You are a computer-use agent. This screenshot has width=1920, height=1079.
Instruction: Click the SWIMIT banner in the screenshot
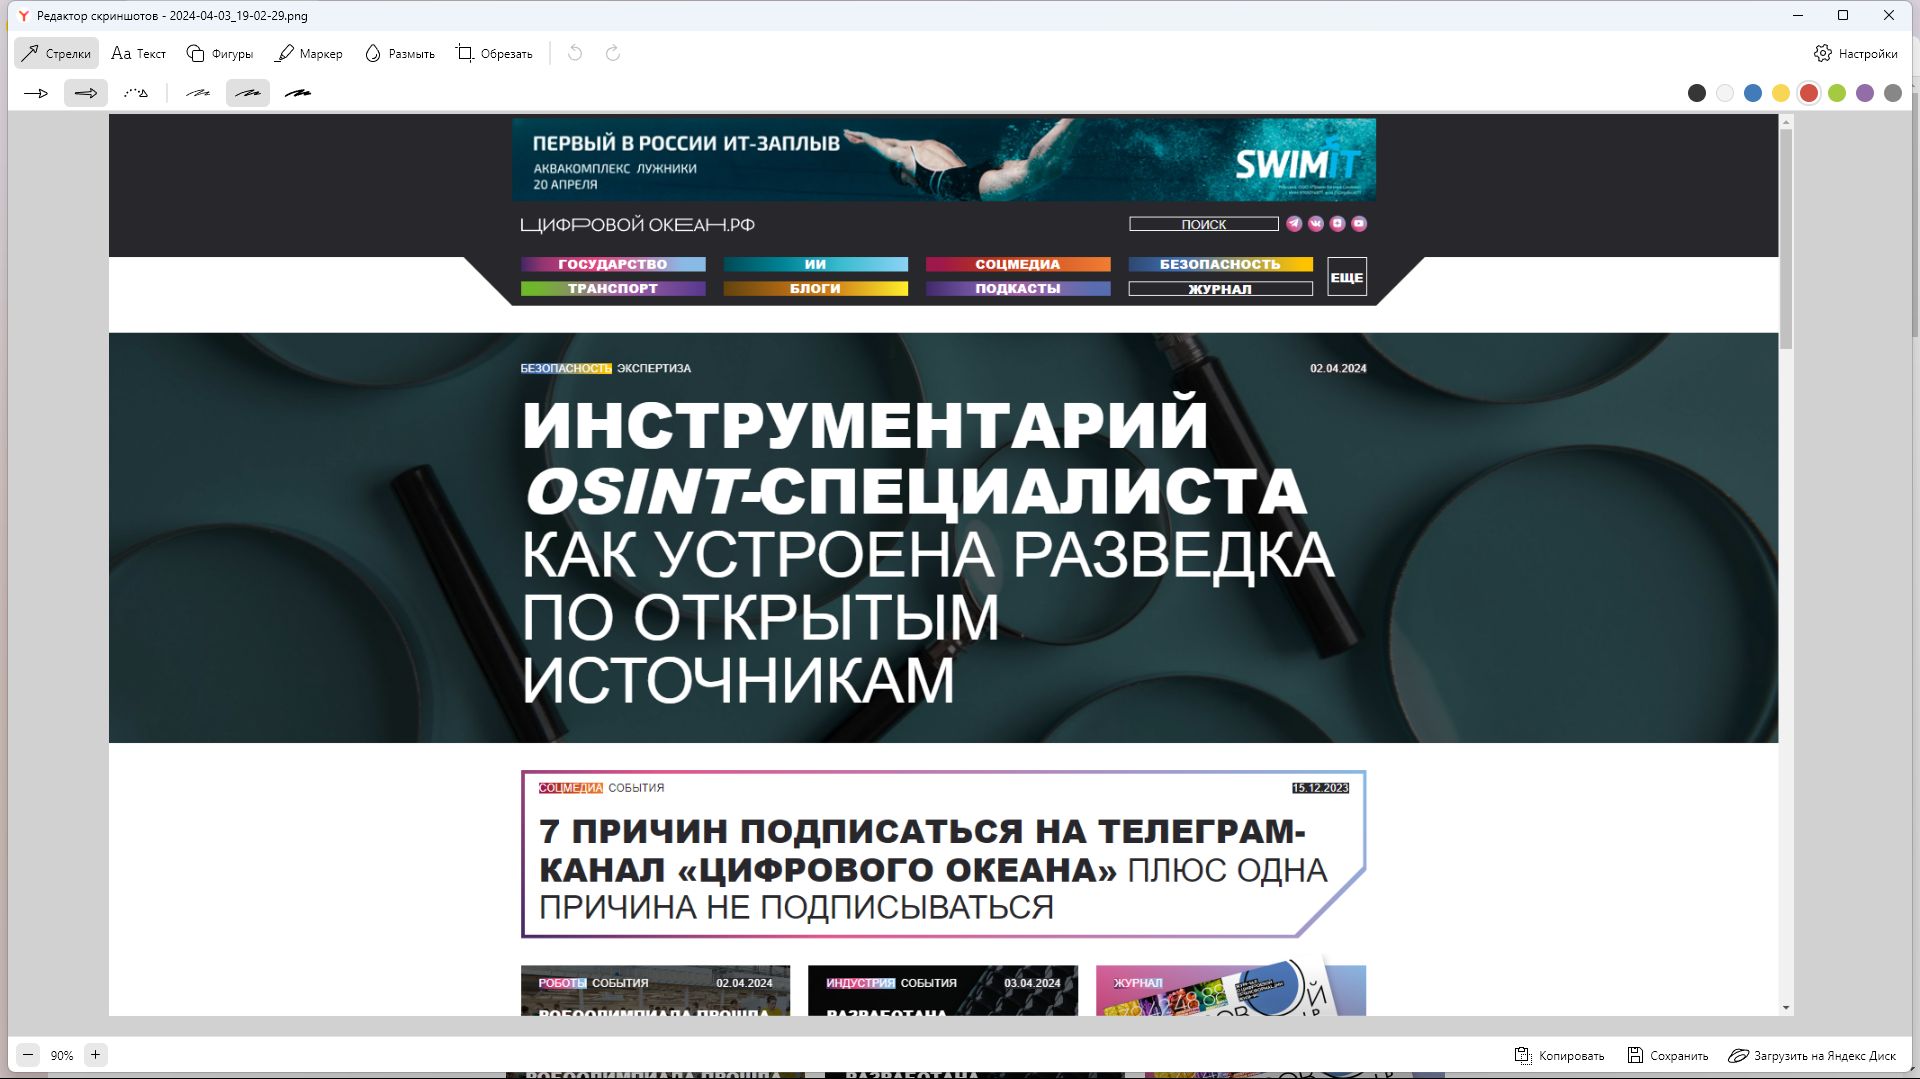tap(943, 160)
